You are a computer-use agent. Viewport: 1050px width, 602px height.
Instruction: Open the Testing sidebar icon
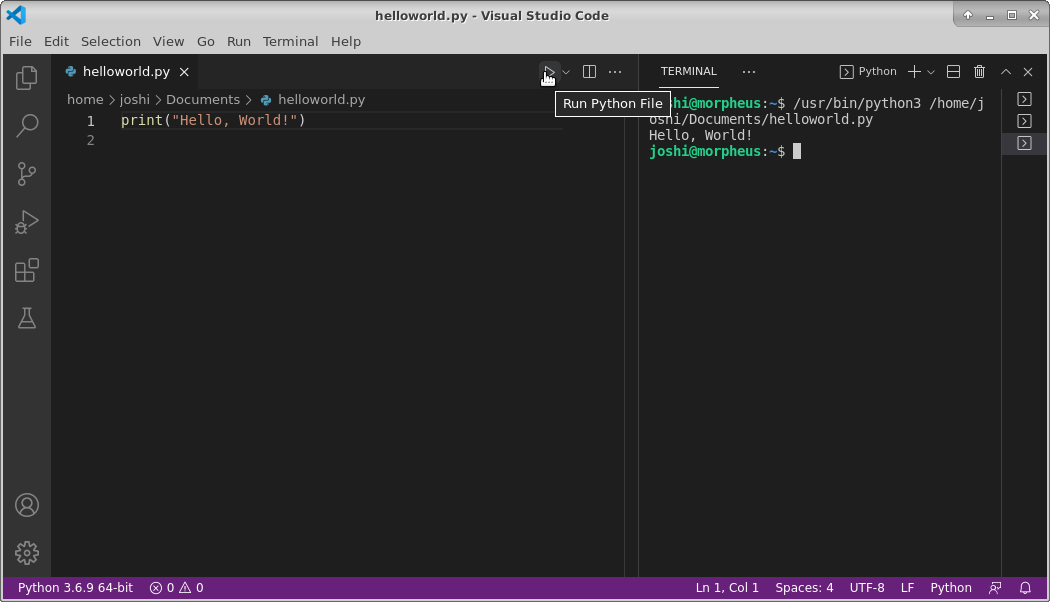[x=26, y=318]
